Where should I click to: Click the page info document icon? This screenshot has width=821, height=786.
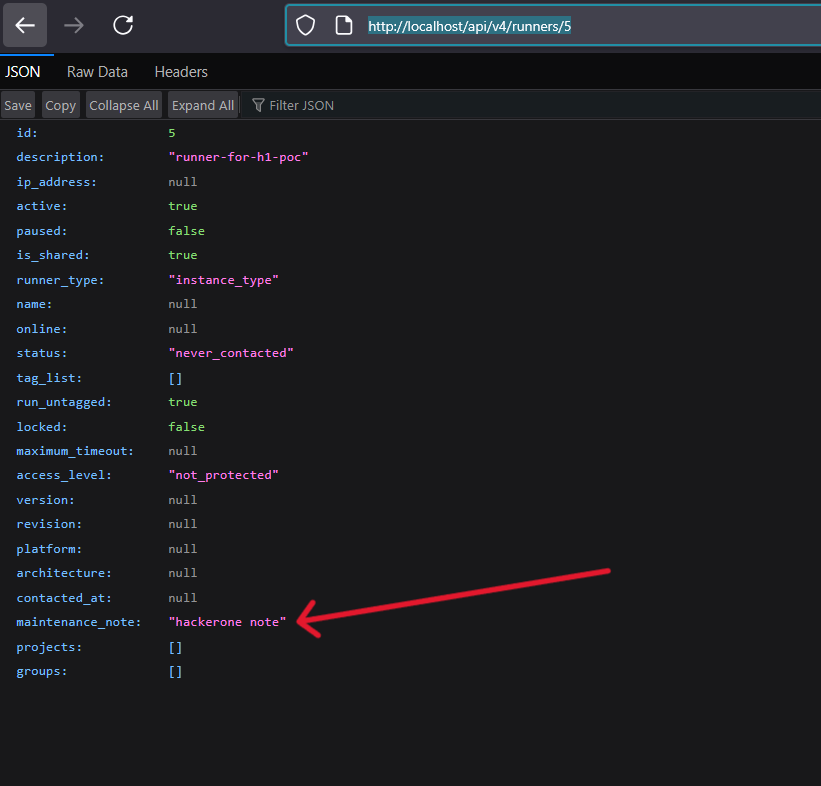[x=343, y=26]
